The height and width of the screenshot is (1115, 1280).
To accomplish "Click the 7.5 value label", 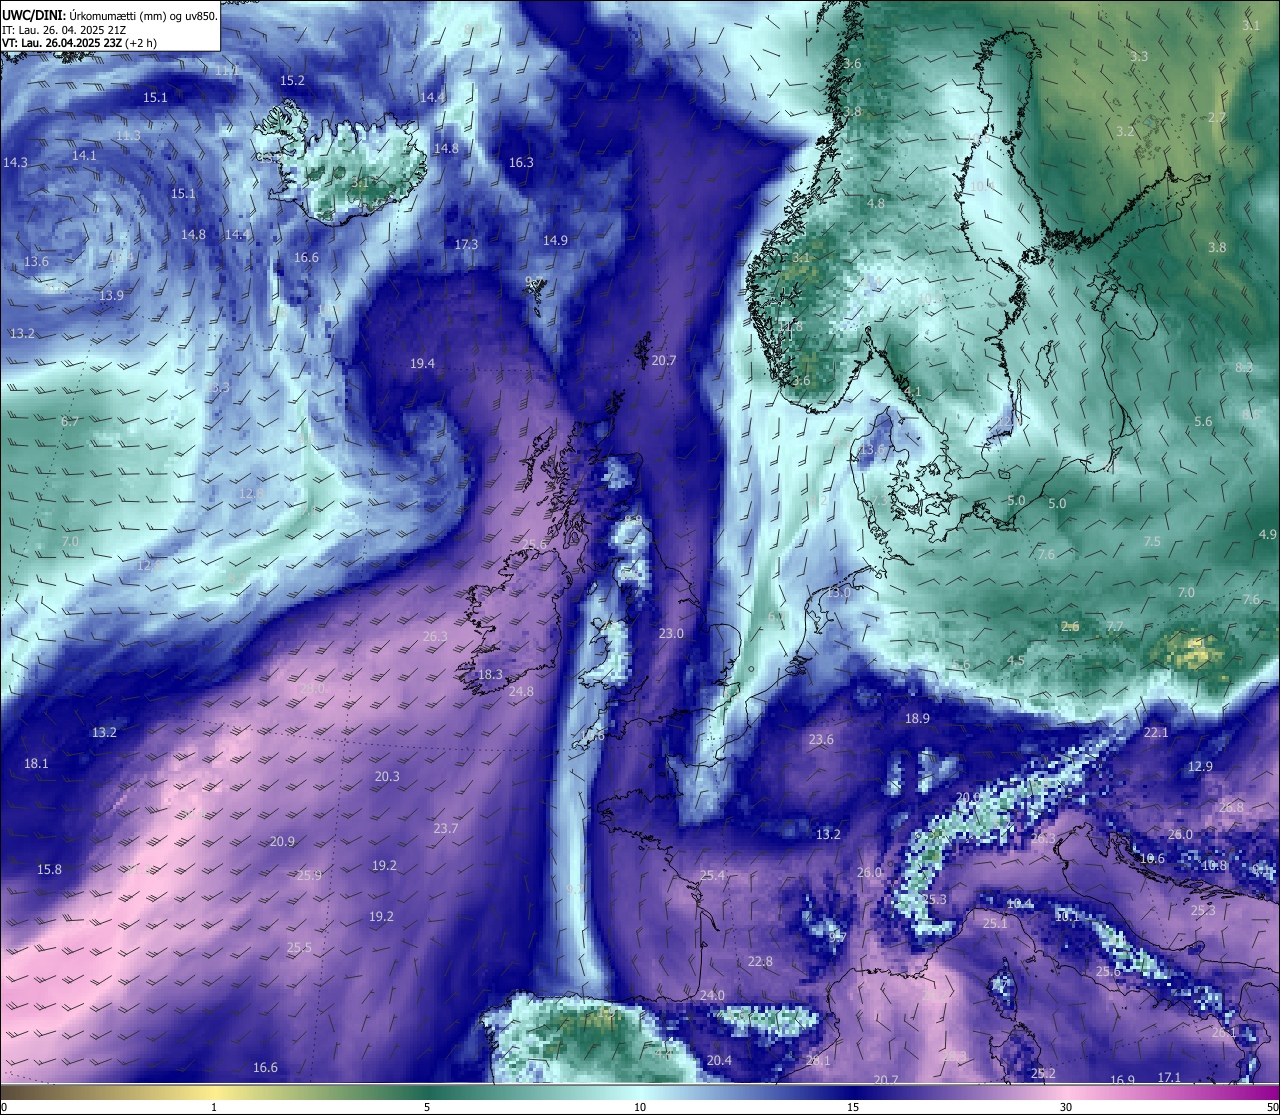I will pos(1152,541).
